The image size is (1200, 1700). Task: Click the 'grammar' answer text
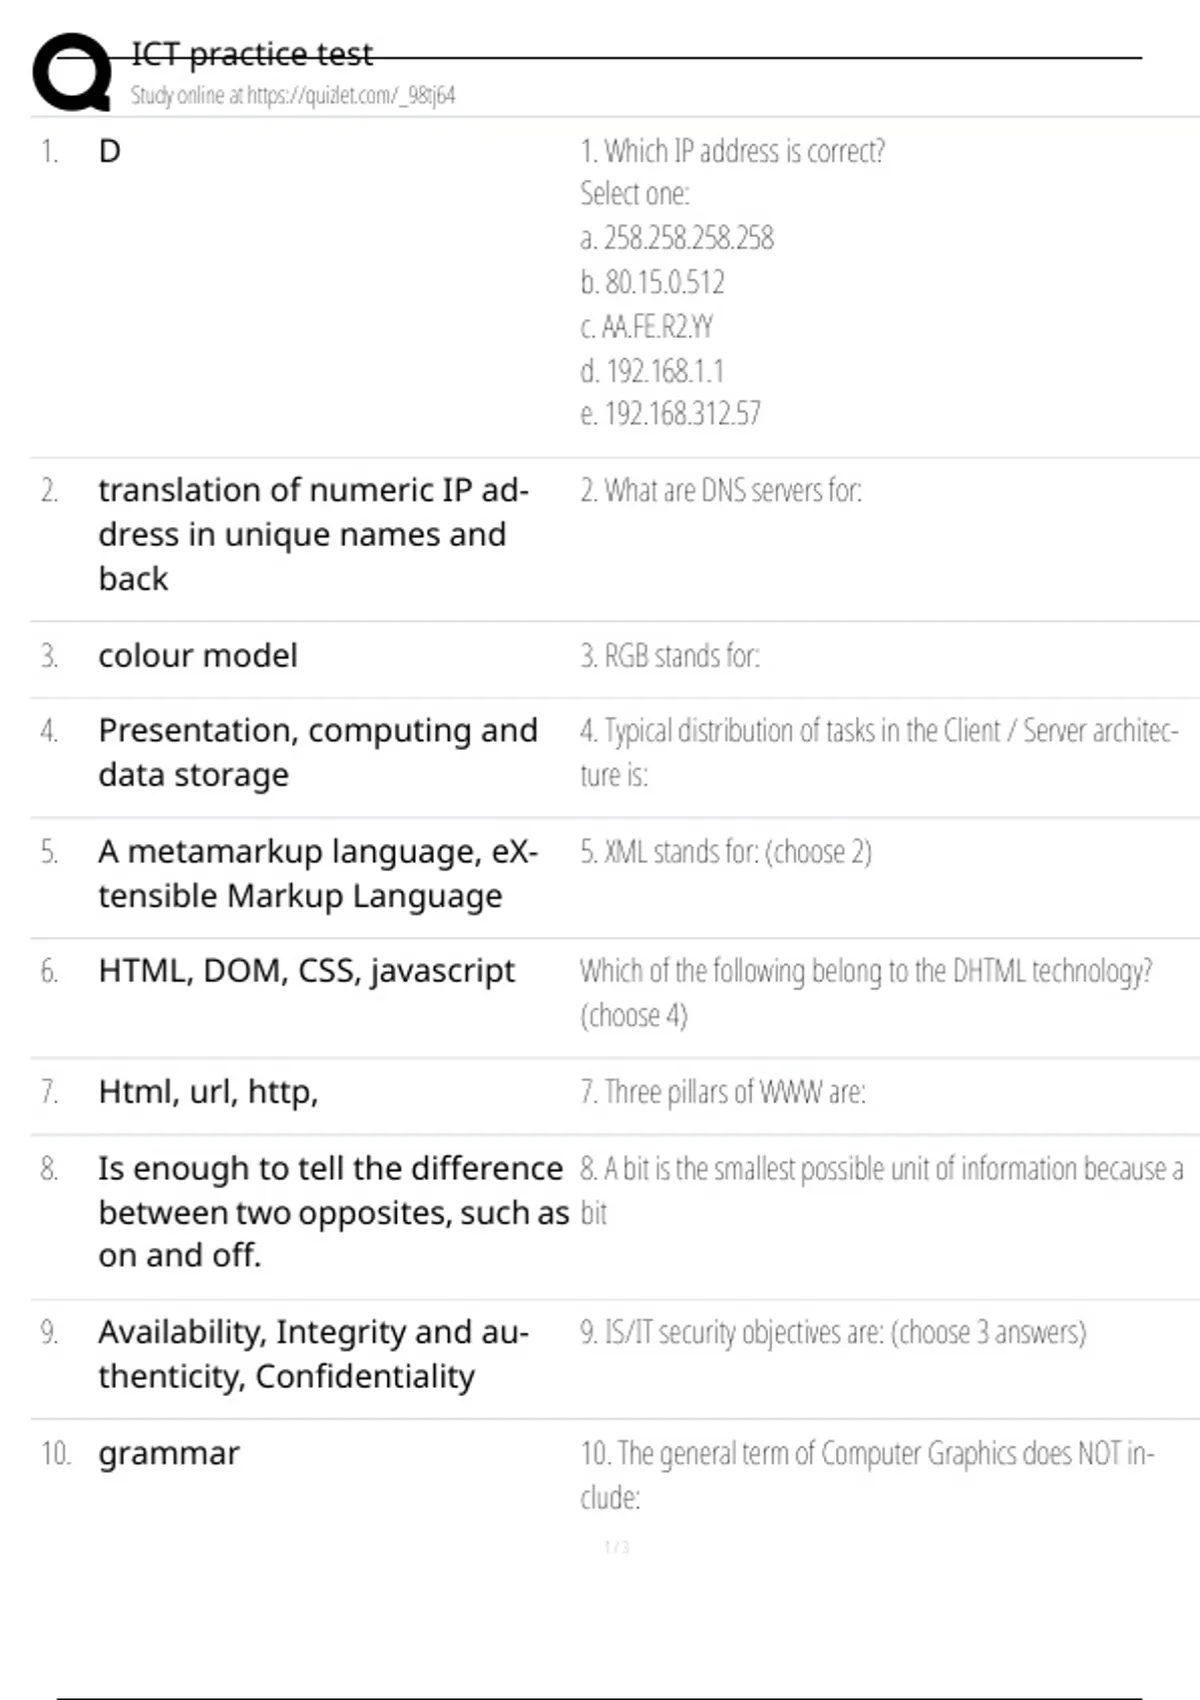pos(169,1453)
